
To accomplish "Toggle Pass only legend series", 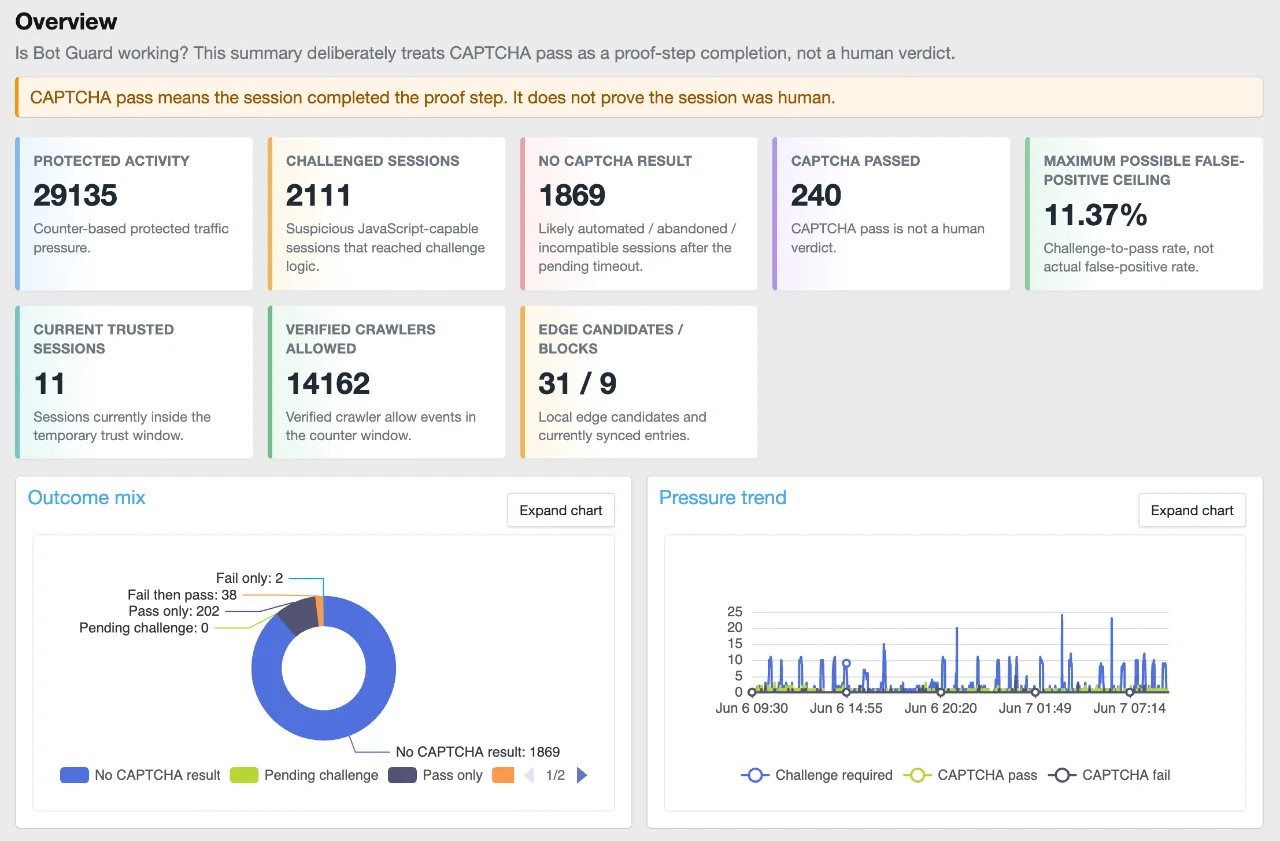I will tap(435, 775).
